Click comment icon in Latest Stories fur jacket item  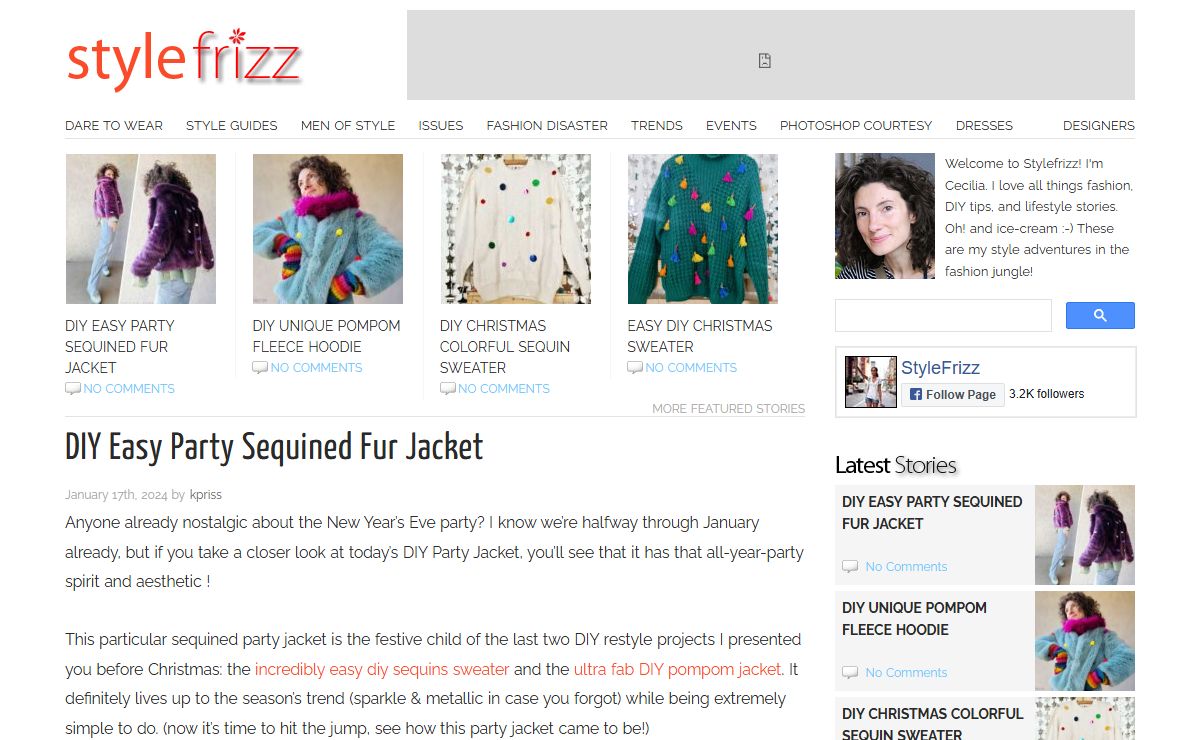coord(850,566)
